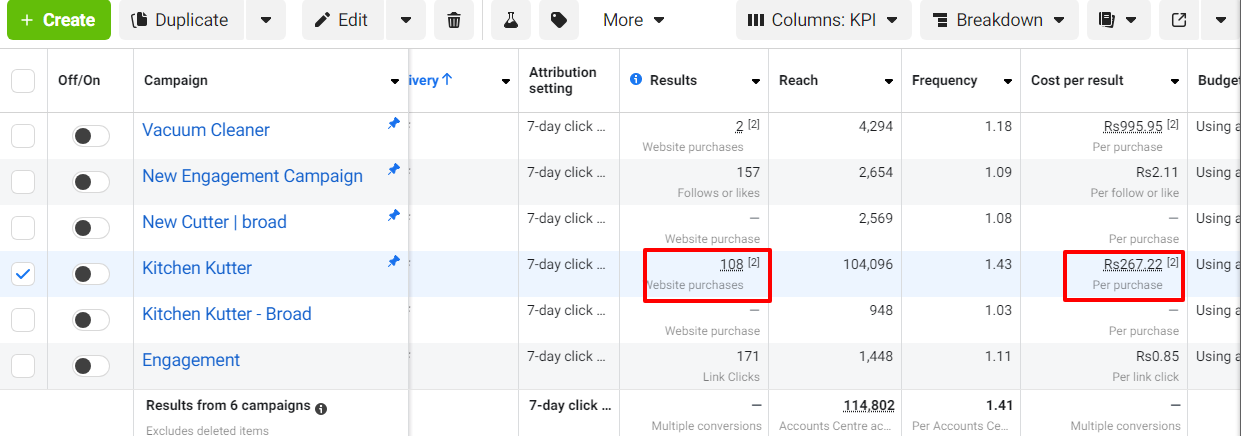Viewport: 1241px width, 436px height.
Task: Click the 108 website purchases result
Action: [731, 265]
